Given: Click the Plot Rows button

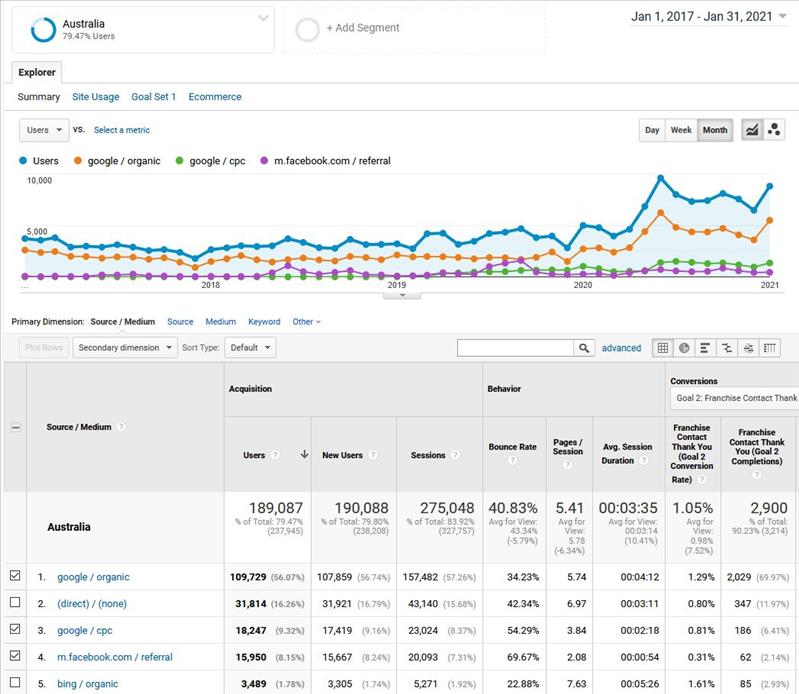Looking at the screenshot, I should click(44, 348).
